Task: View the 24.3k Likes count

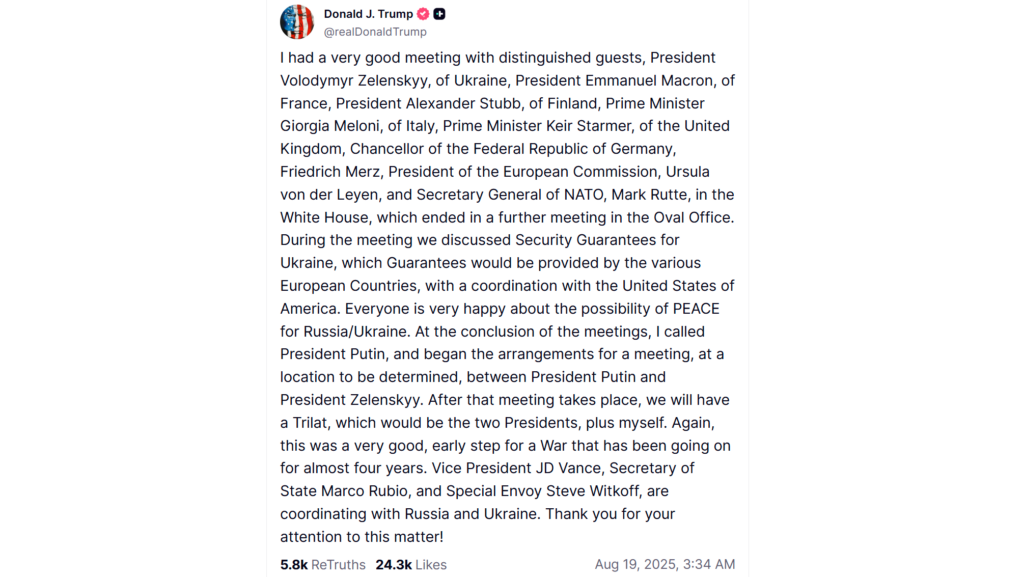Action: [x=411, y=565]
